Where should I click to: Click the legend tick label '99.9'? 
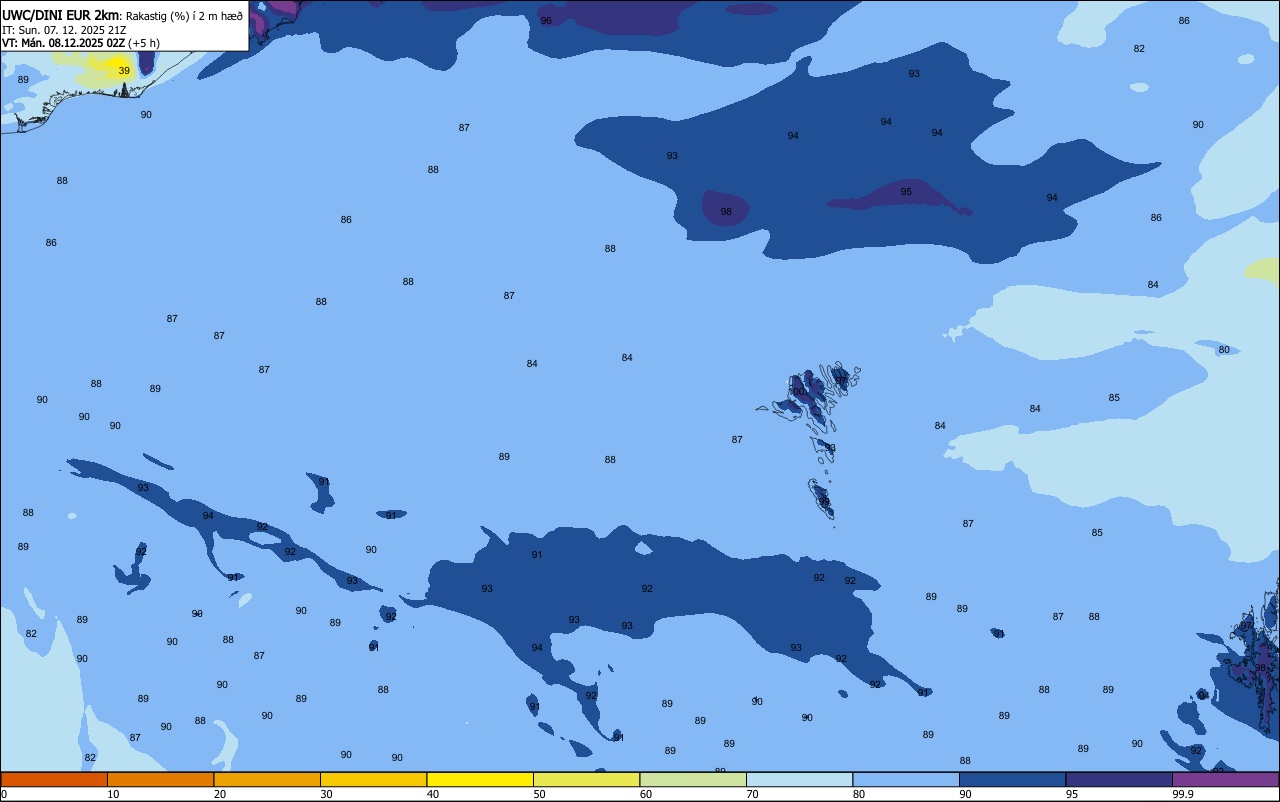[x=1184, y=794]
